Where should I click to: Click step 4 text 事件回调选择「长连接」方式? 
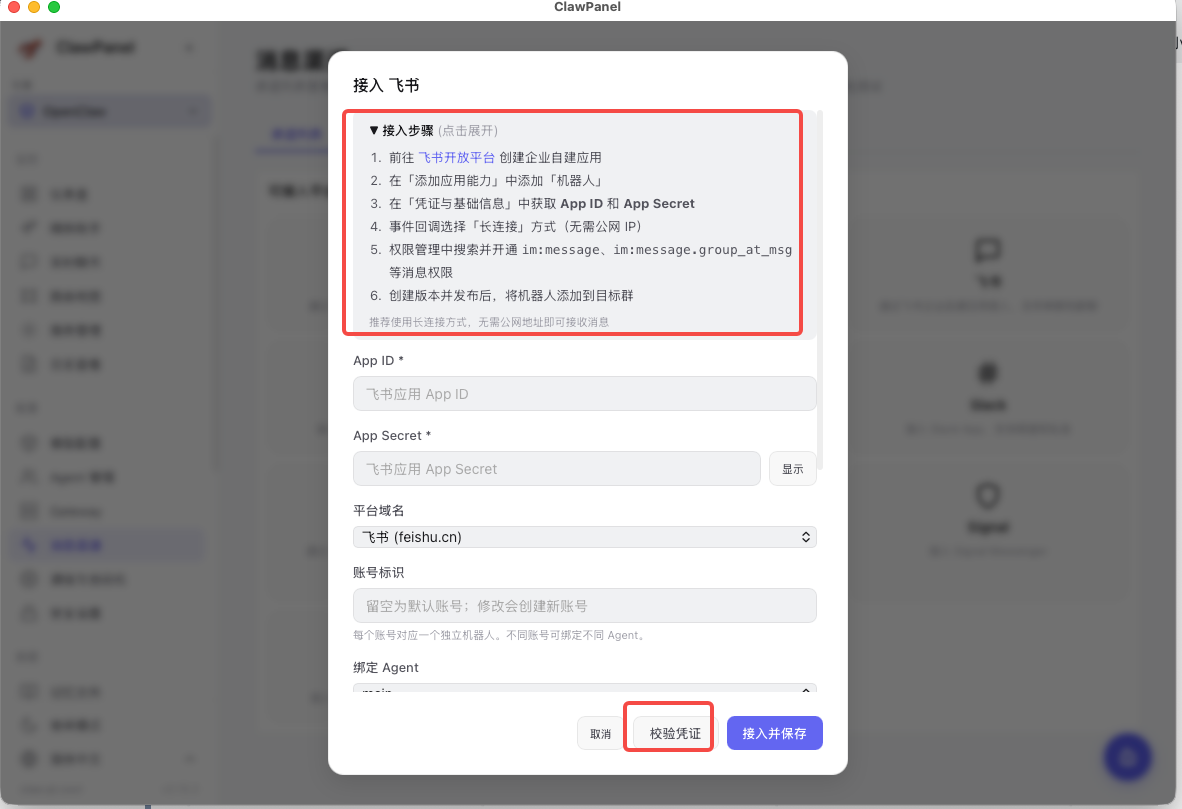coord(515,226)
